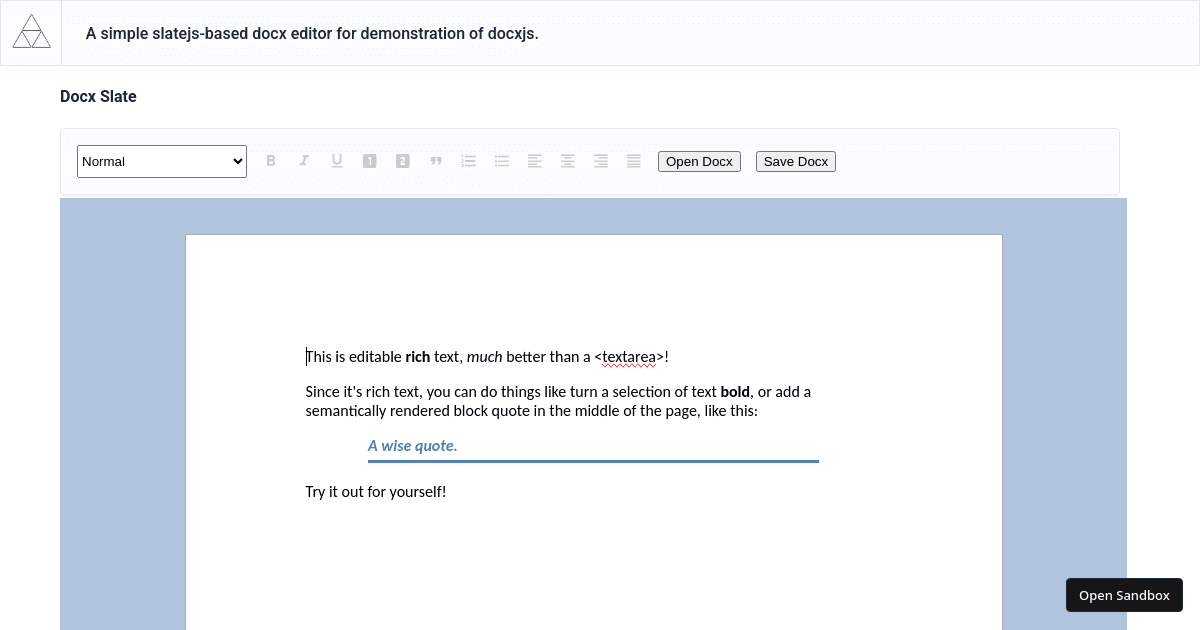This screenshot has height=630, width=1200.
Task: Apply heading one style
Action: (370, 161)
